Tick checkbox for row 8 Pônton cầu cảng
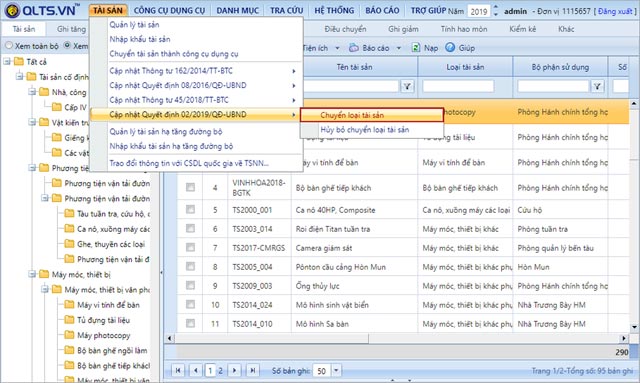 pos(190,266)
